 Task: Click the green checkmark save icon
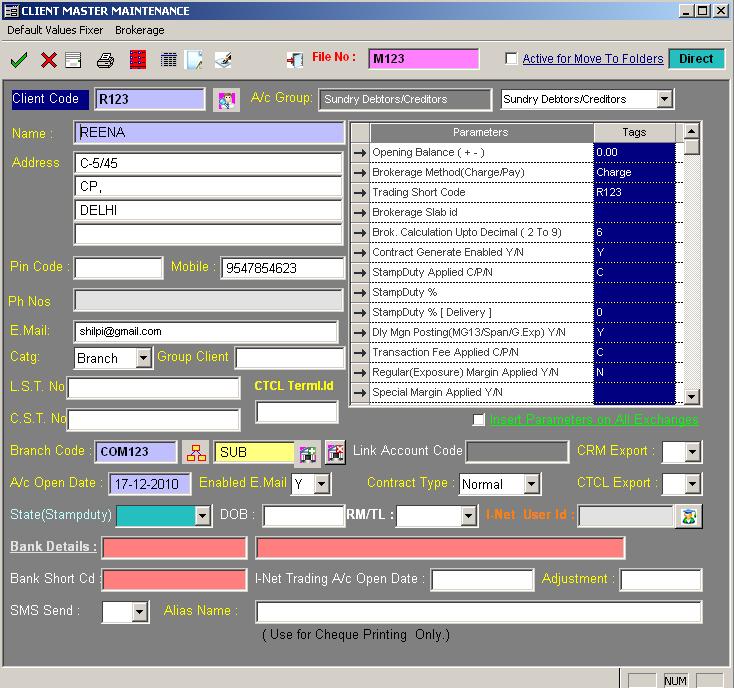point(18,60)
